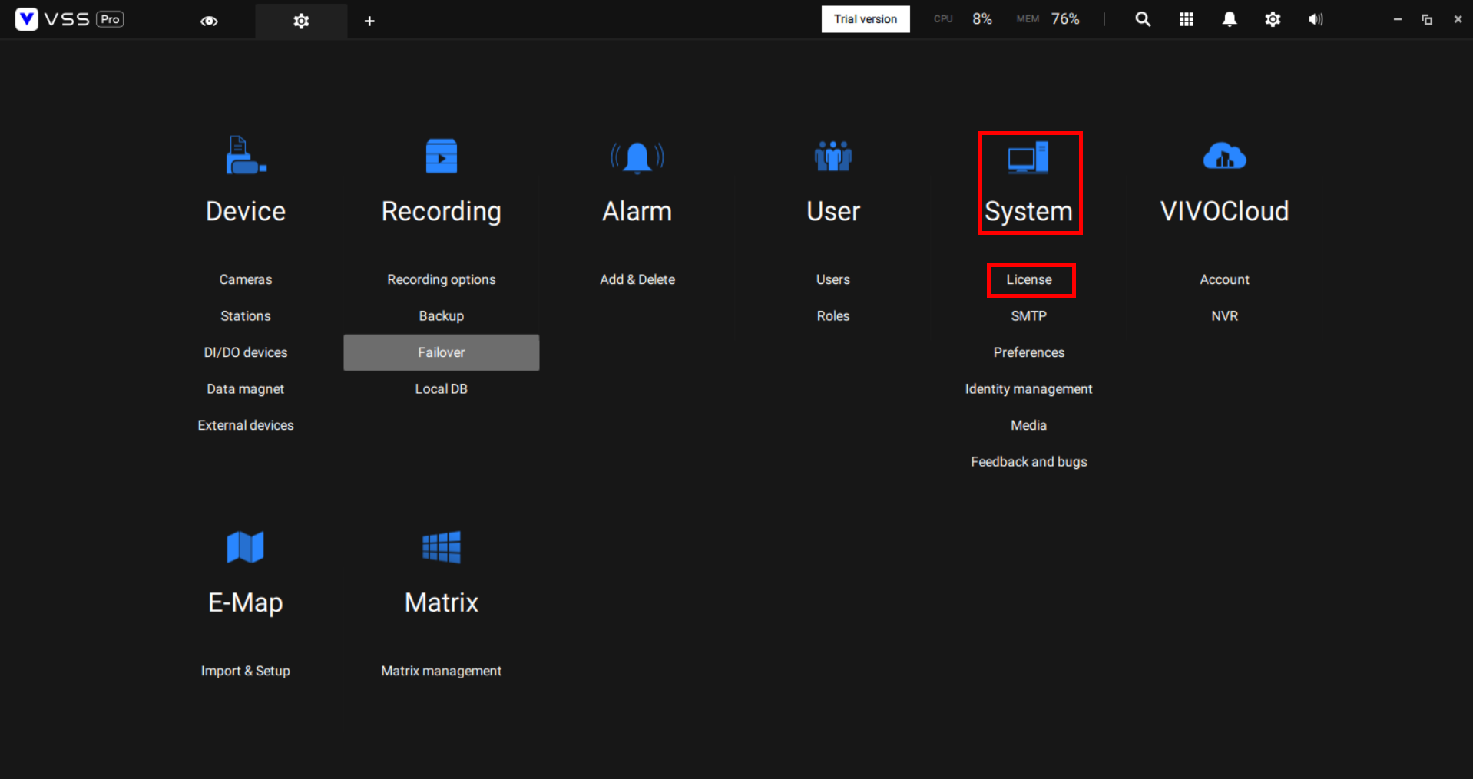
Task: Click the VIVOCloud heading
Action: [x=1224, y=211]
